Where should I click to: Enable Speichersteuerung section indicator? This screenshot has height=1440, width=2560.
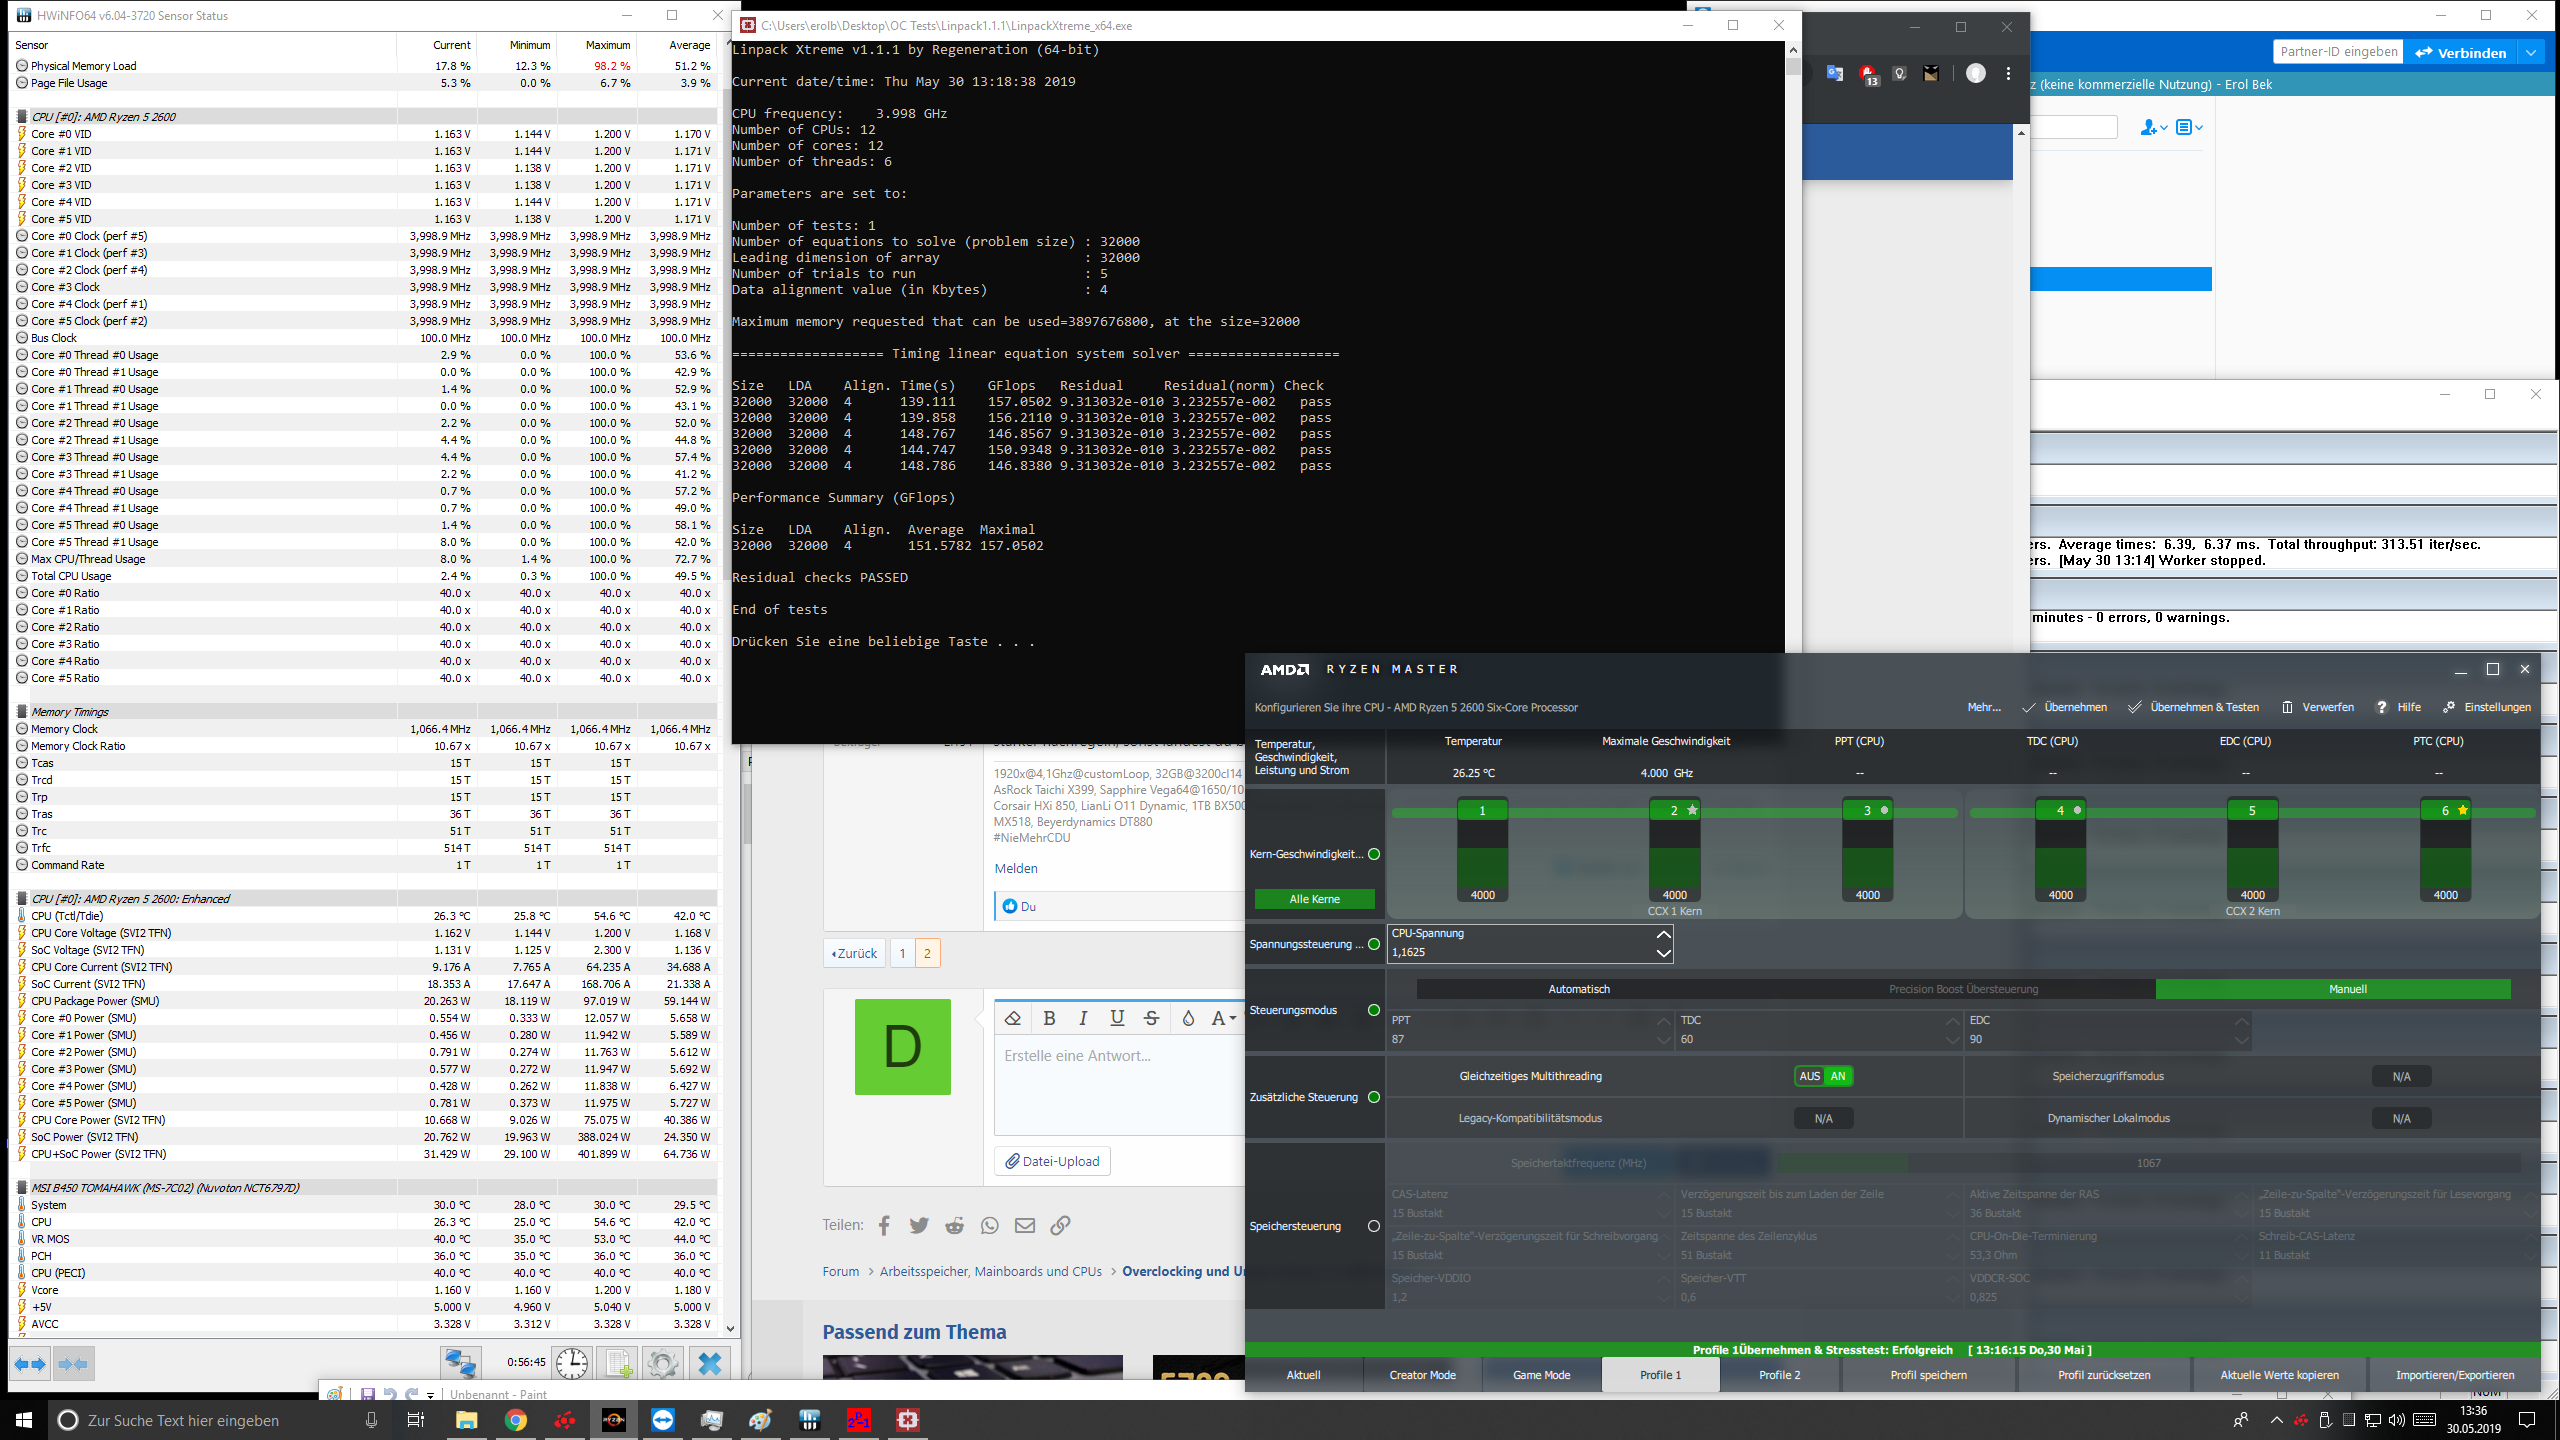tap(1374, 1226)
